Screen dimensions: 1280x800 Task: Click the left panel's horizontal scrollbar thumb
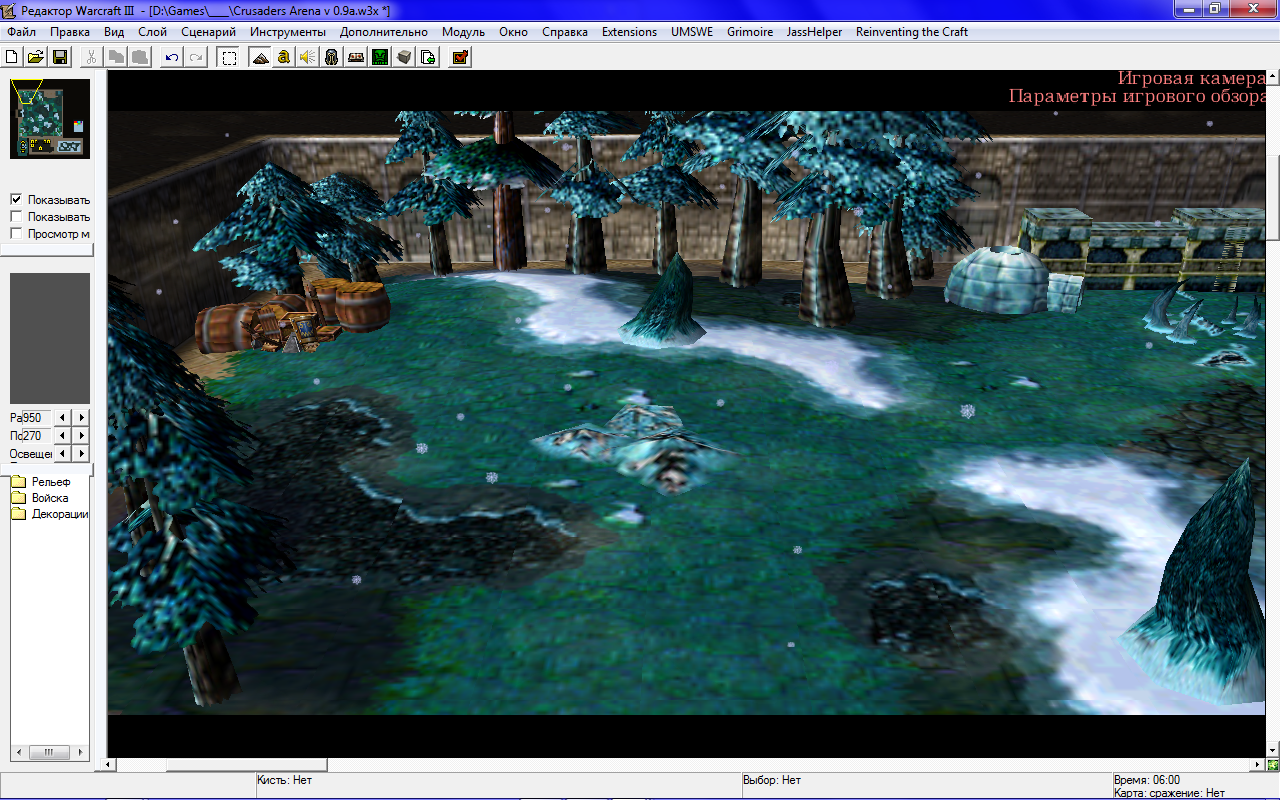[47, 752]
